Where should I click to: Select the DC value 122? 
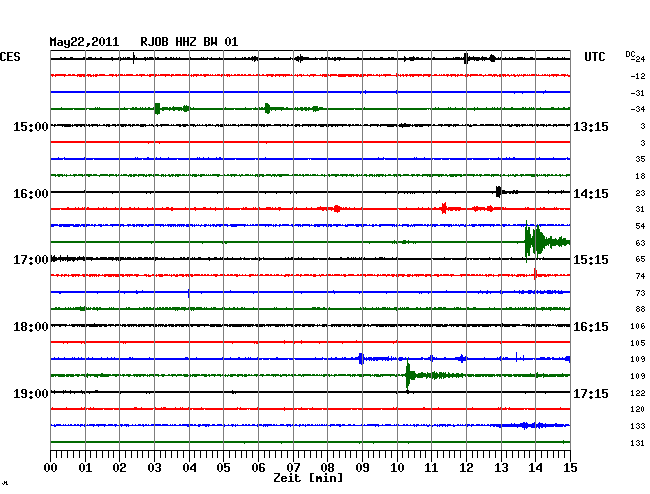tap(638, 393)
